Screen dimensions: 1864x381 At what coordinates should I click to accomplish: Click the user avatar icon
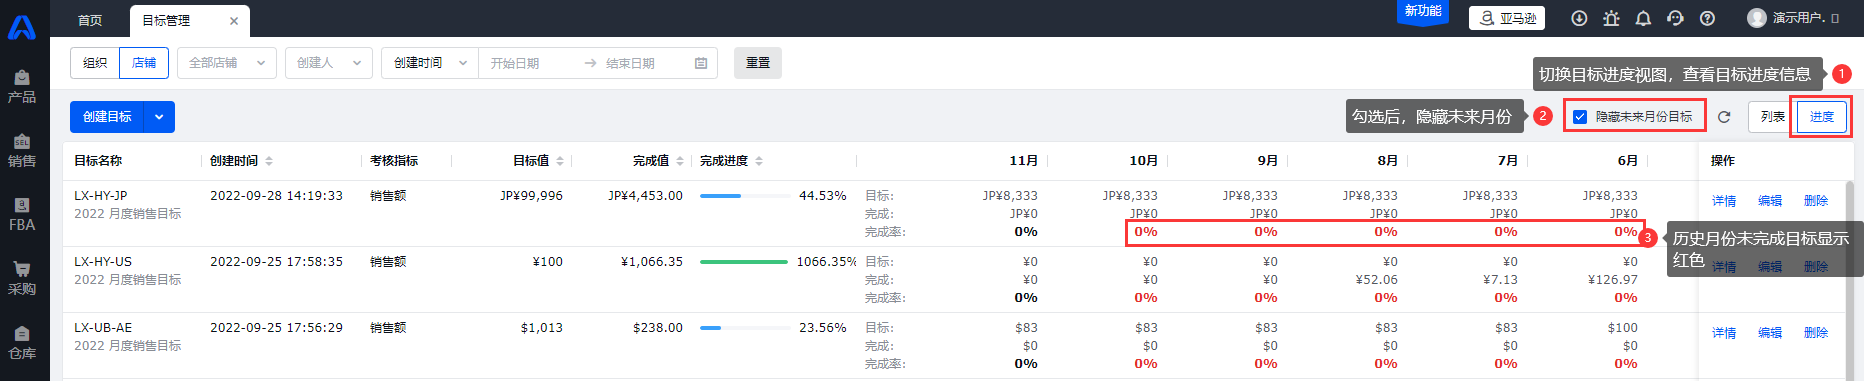pyautogui.click(x=1757, y=18)
